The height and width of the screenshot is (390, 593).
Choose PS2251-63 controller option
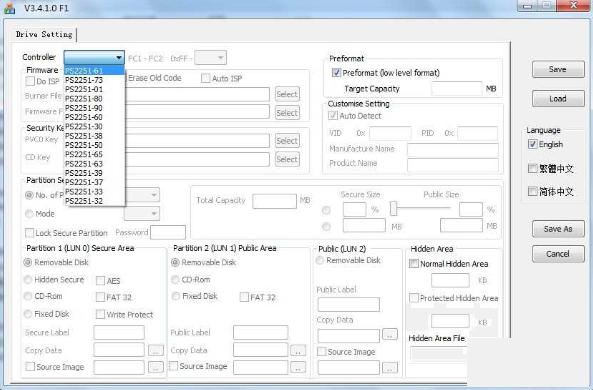point(94,163)
